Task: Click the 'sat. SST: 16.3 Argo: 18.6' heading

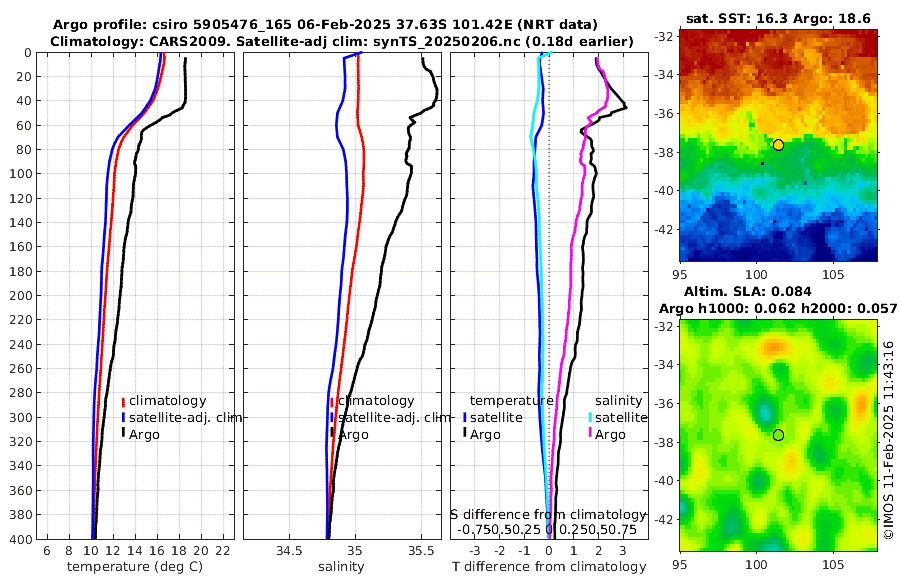Action: click(778, 19)
